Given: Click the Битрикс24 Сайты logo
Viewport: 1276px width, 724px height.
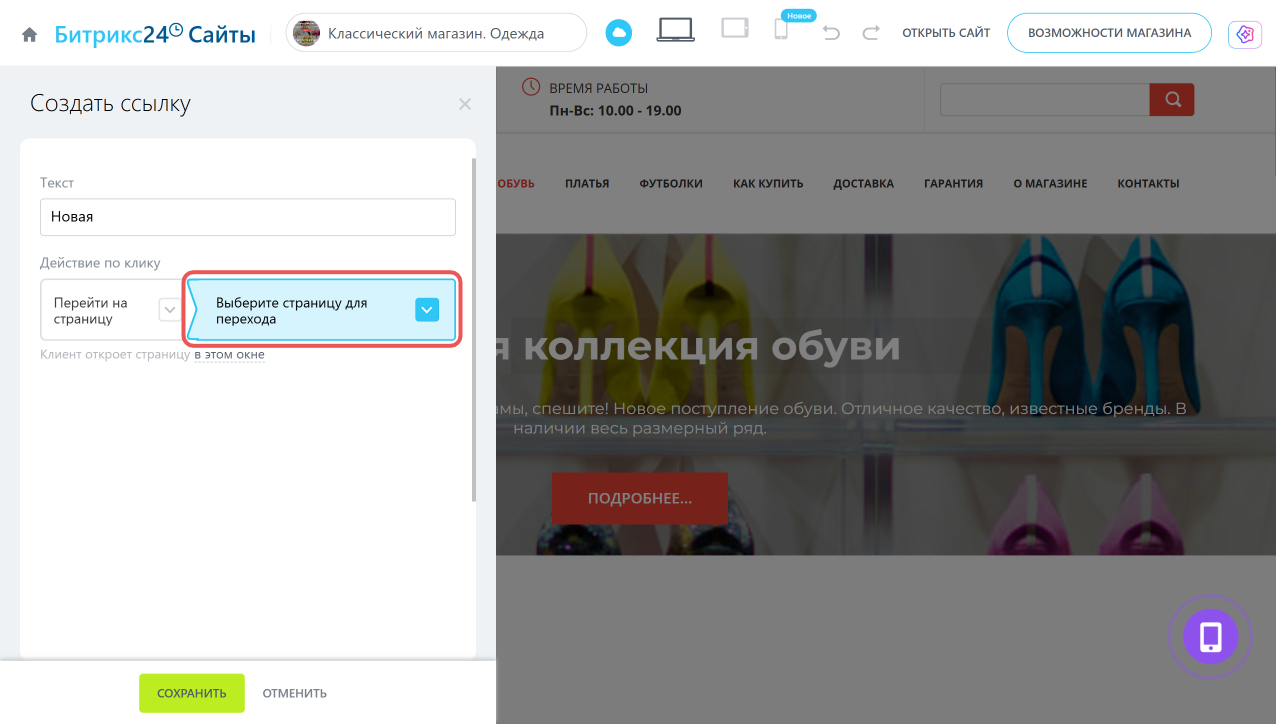Looking at the screenshot, I should point(155,34).
